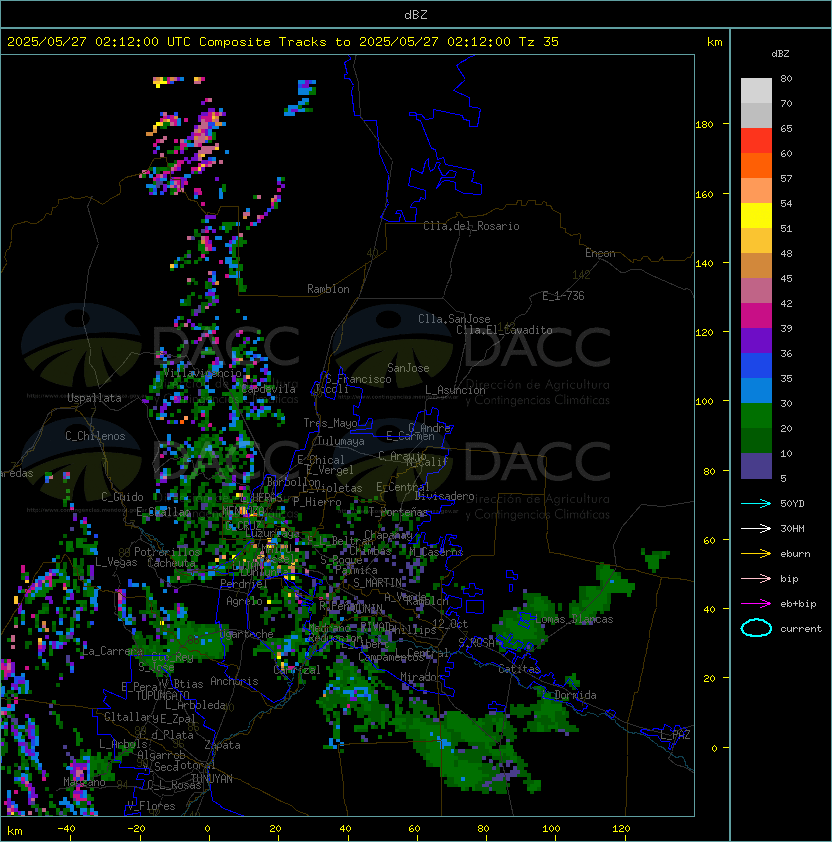Click the 'Villavicencio' map label
Screen dimensions: 832x842
202,373
